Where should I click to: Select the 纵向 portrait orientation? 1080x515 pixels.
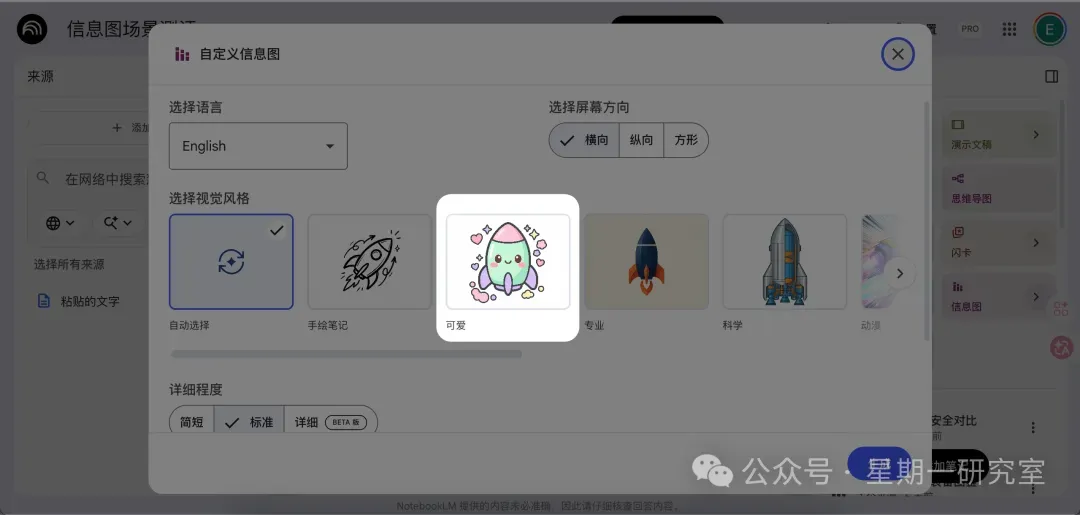pyautogui.click(x=641, y=140)
